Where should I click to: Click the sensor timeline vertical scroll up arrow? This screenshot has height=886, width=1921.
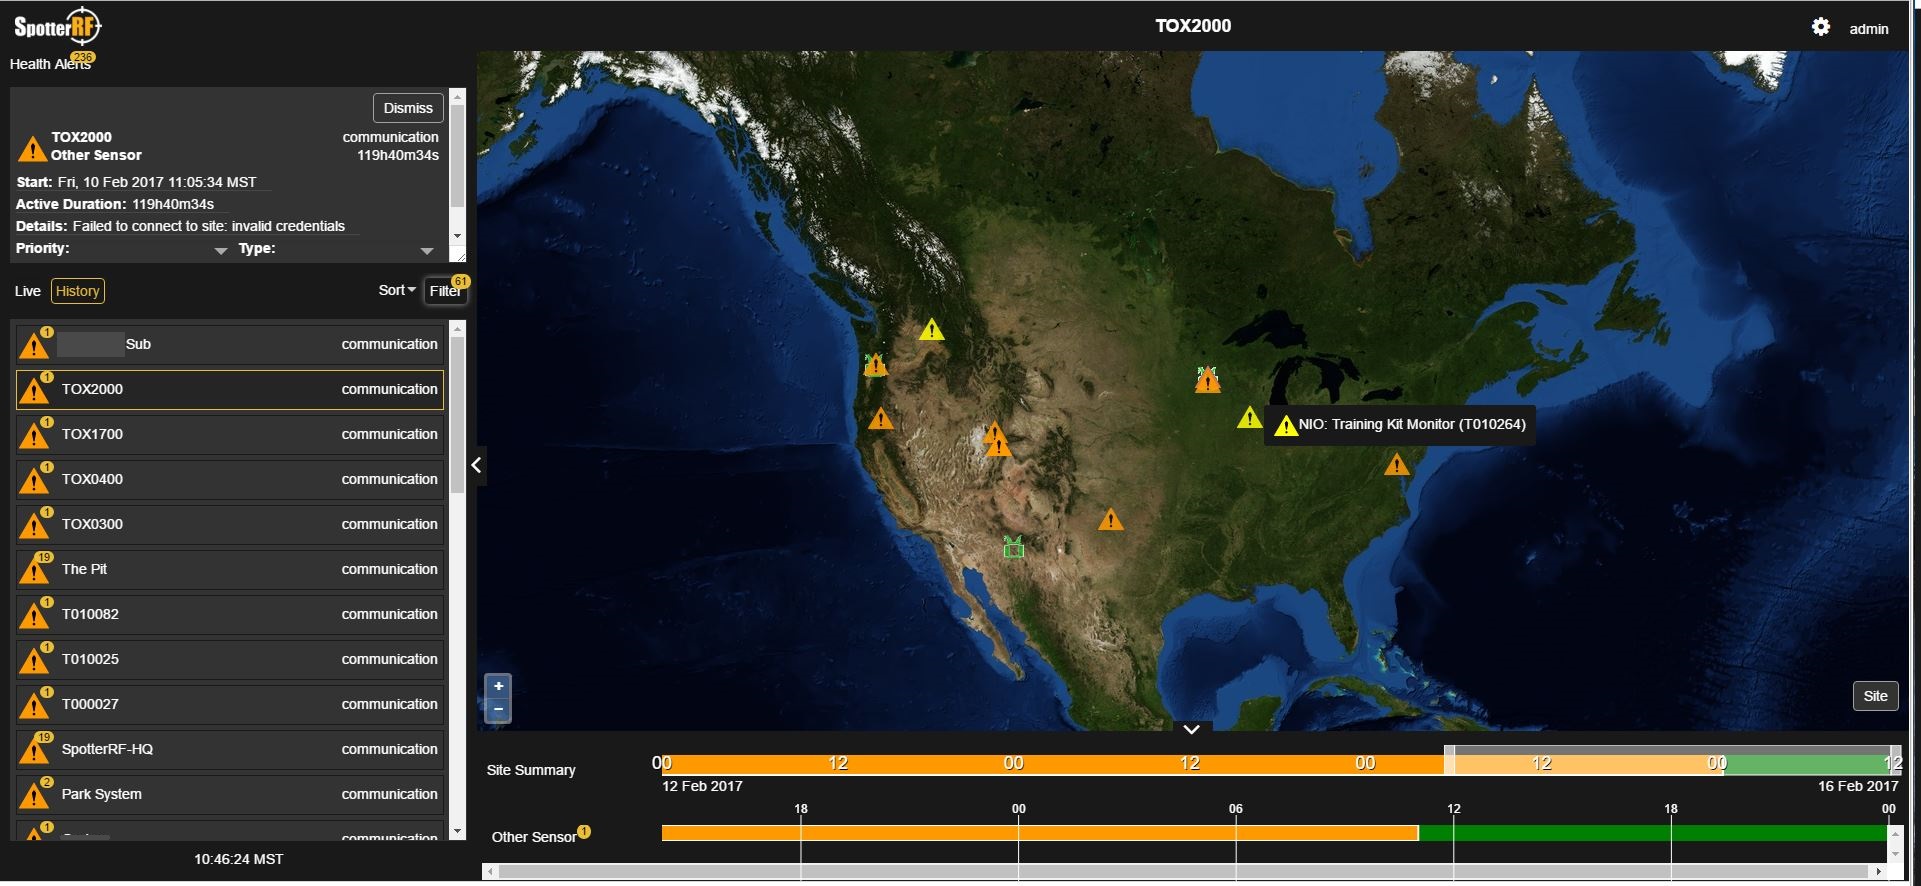[1895, 832]
